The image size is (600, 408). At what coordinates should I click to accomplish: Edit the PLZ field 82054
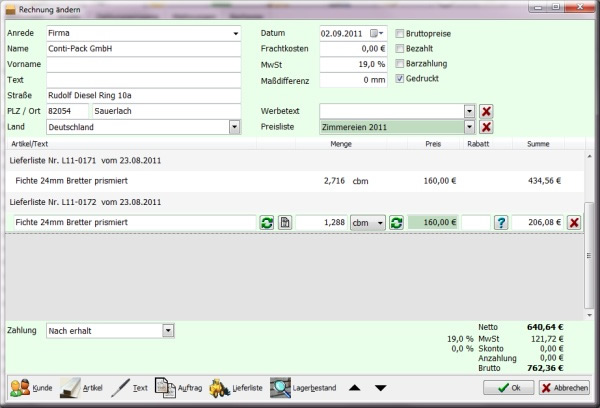[67, 111]
